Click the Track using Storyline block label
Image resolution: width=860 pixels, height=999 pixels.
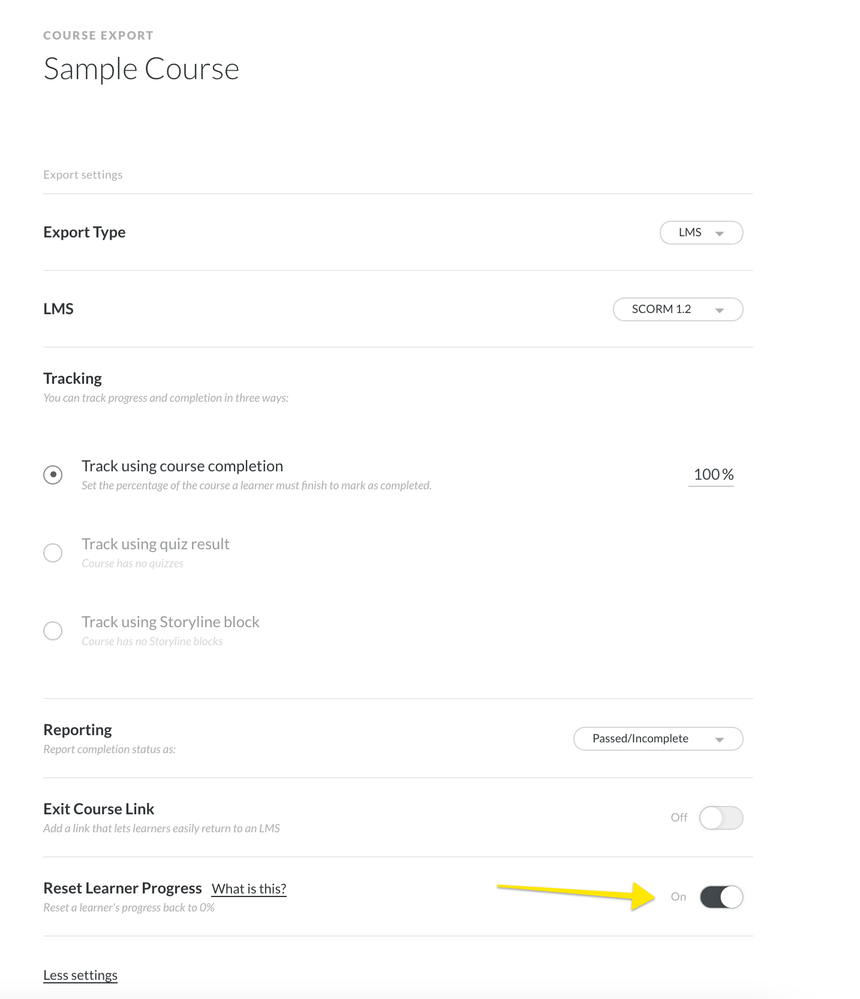coord(170,622)
